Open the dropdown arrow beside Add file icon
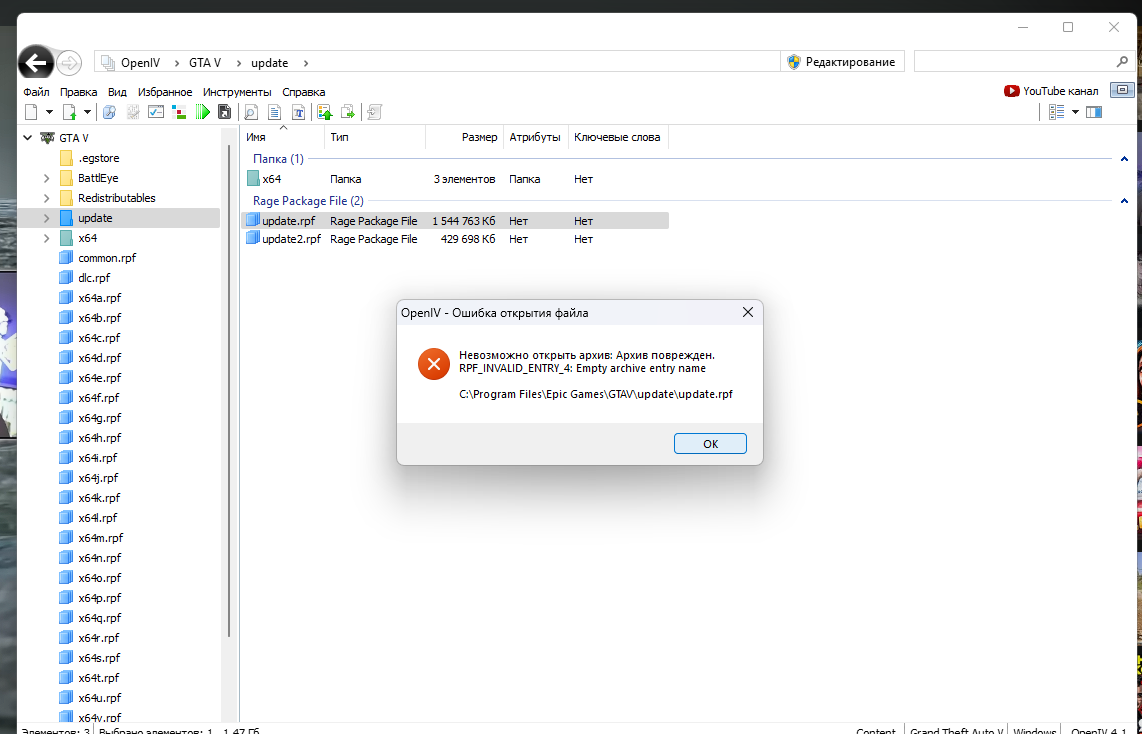Image resolution: width=1142 pixels, height=734 pixels. click(87, 112)
